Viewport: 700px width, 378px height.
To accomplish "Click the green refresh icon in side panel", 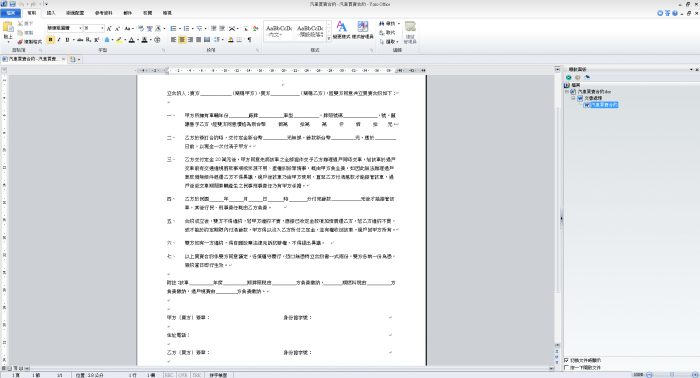I will (x=569, y=77).
